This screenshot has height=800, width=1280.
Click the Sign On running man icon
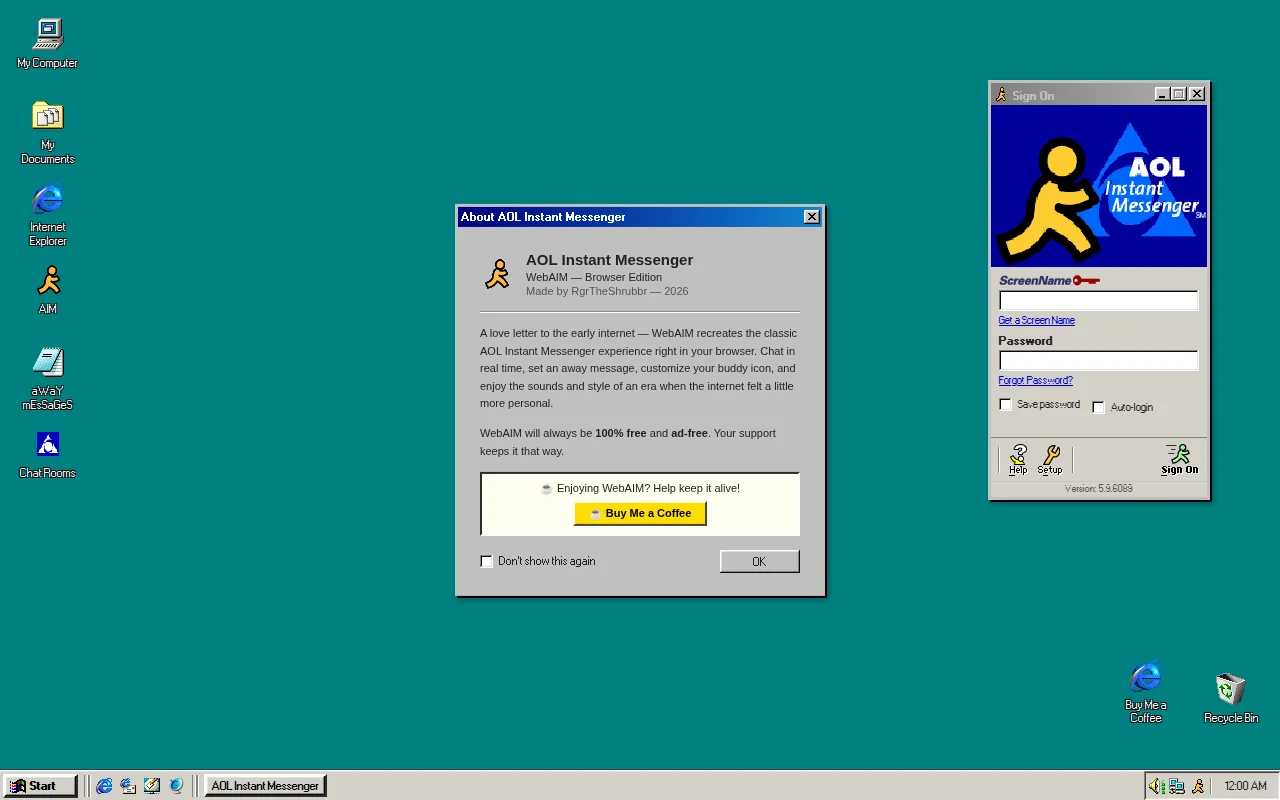pos(1180,459)
